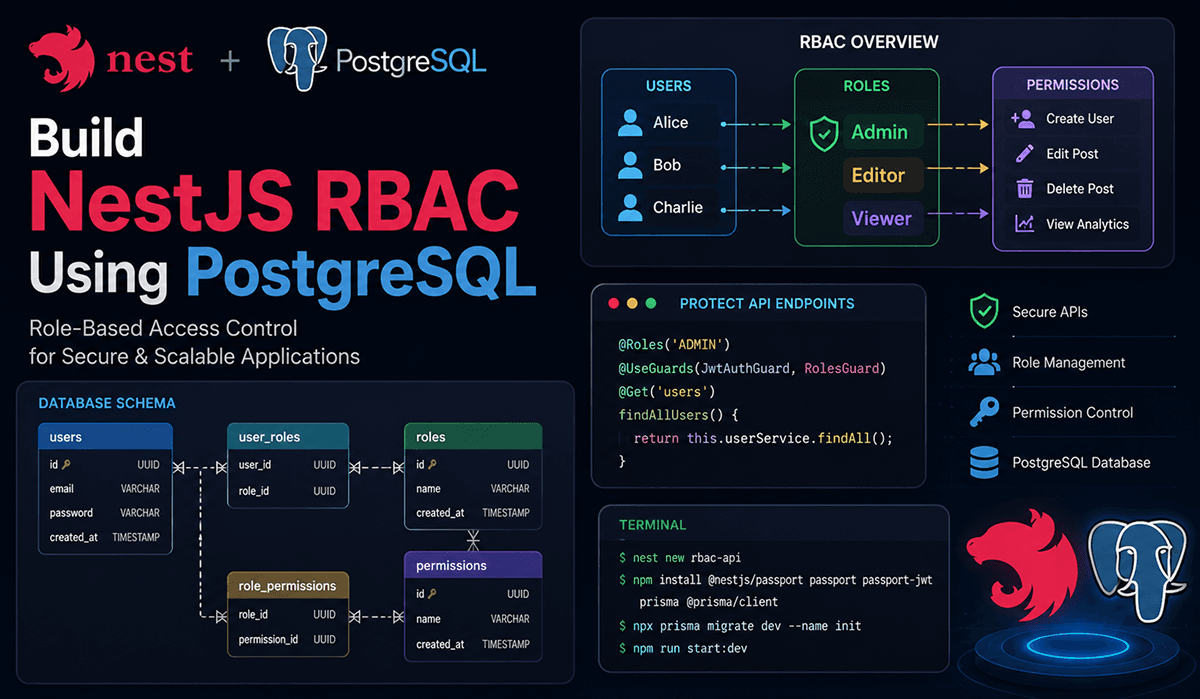The width and height of the screenshot is (1200, 699).
Task: Click the Permission Control feature label
Action: [1073, 412]
